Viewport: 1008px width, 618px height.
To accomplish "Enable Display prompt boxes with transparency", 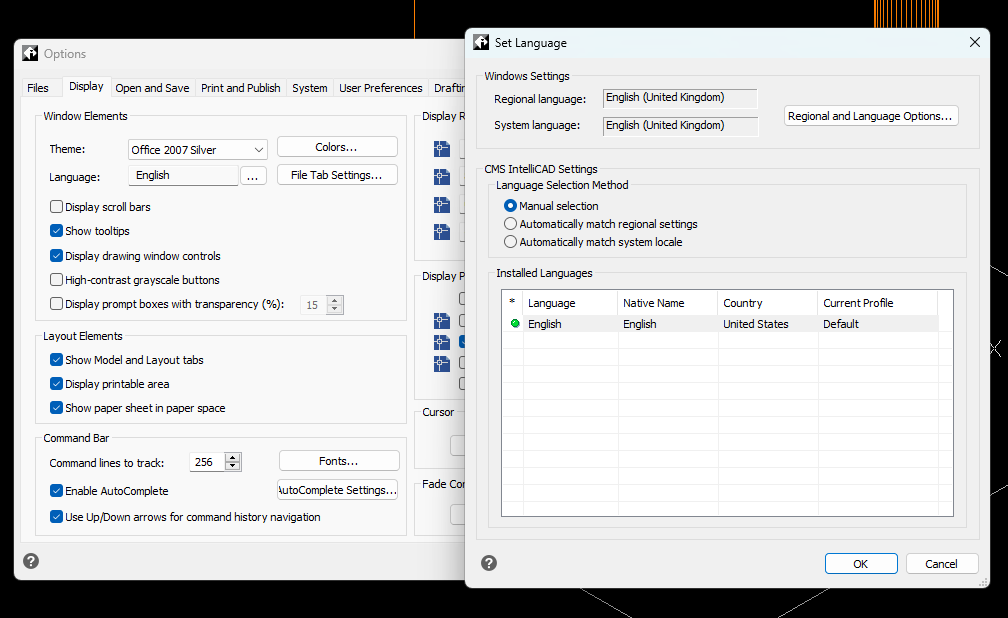I will [x=57, y=304].
